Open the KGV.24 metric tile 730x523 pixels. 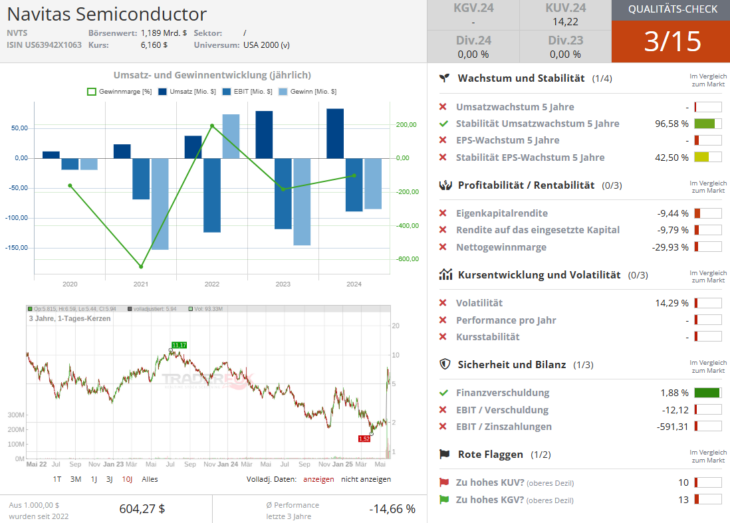tap(473, 15)
